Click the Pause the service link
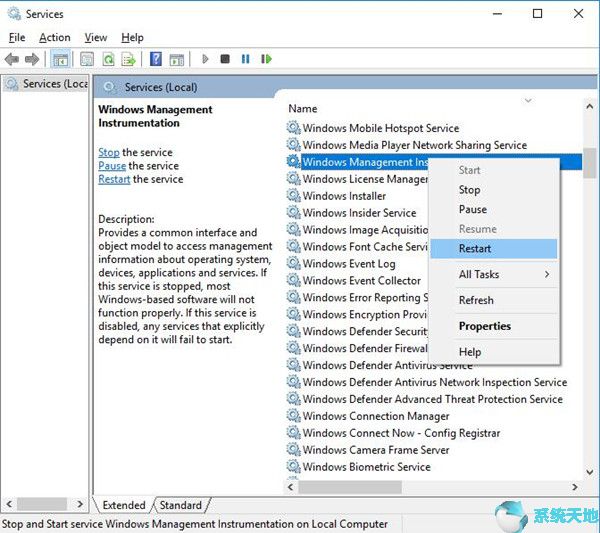This screenshot has height=533, width=600. (112, 166)
